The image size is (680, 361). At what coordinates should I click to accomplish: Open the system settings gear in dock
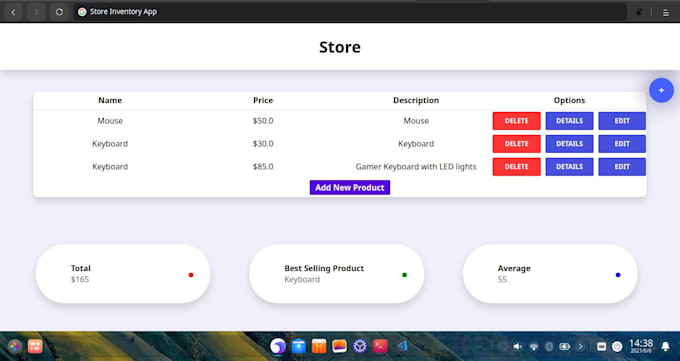(x=360, y=346)
